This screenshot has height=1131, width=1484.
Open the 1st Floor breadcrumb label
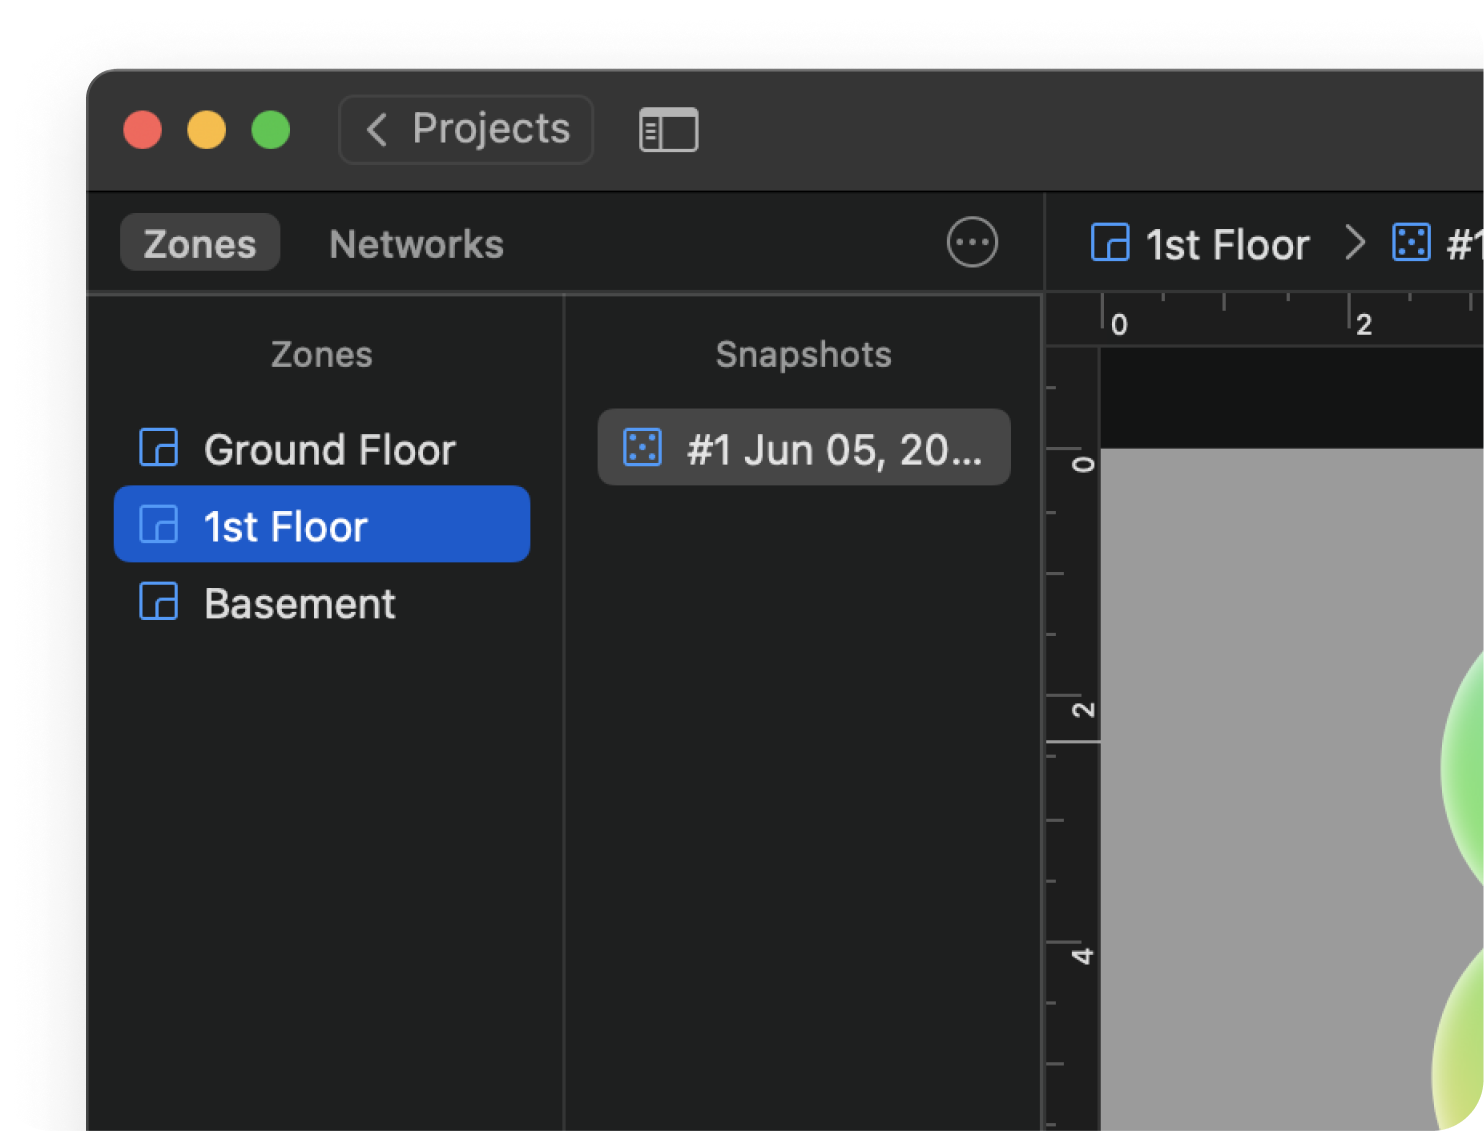coord(1227,245)
